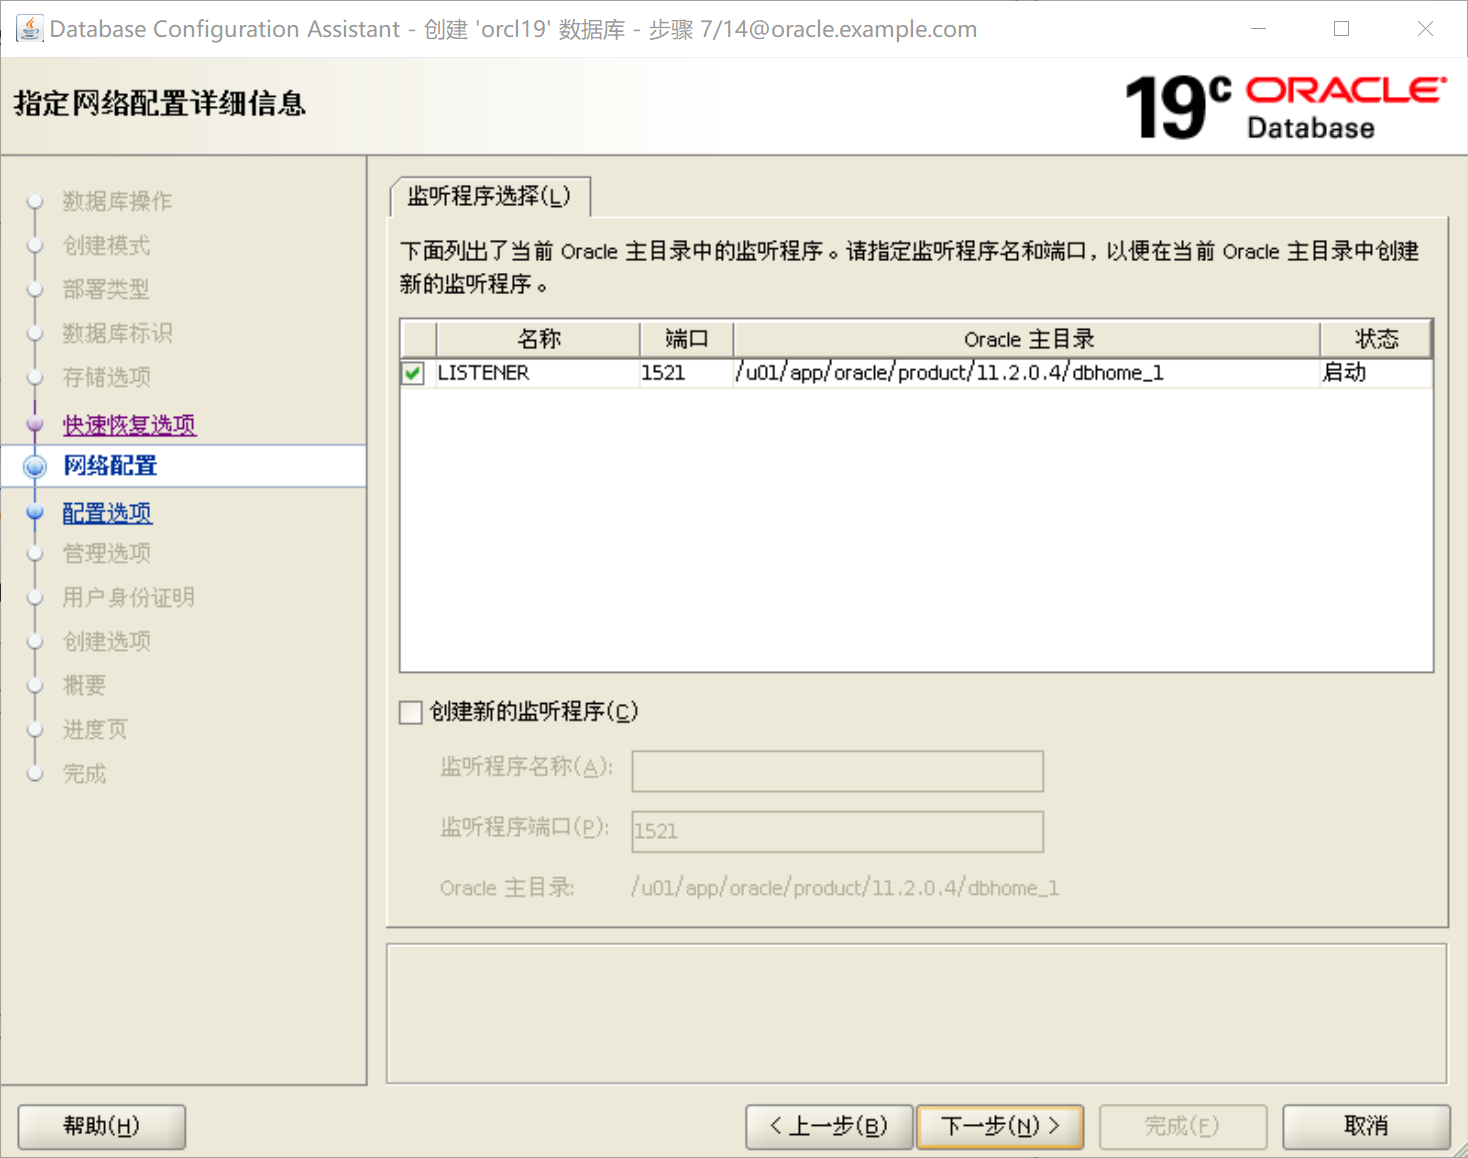Uncheck the LISTENER row checkbox
Screen dimensions: 1468x1158
click(x=413, y=373)
